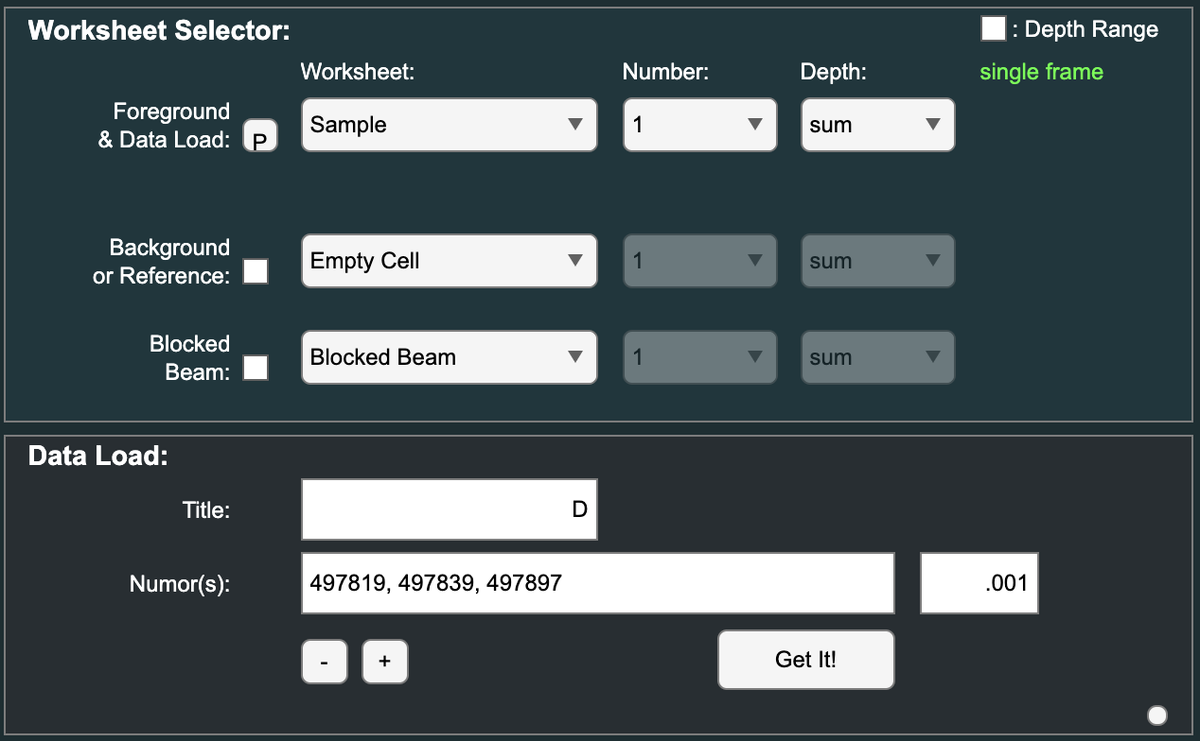The height and width of the screenshot is (741, 1200).
Task: Open the Empty Cell worksheet dropdown
Action: (449, 261)
